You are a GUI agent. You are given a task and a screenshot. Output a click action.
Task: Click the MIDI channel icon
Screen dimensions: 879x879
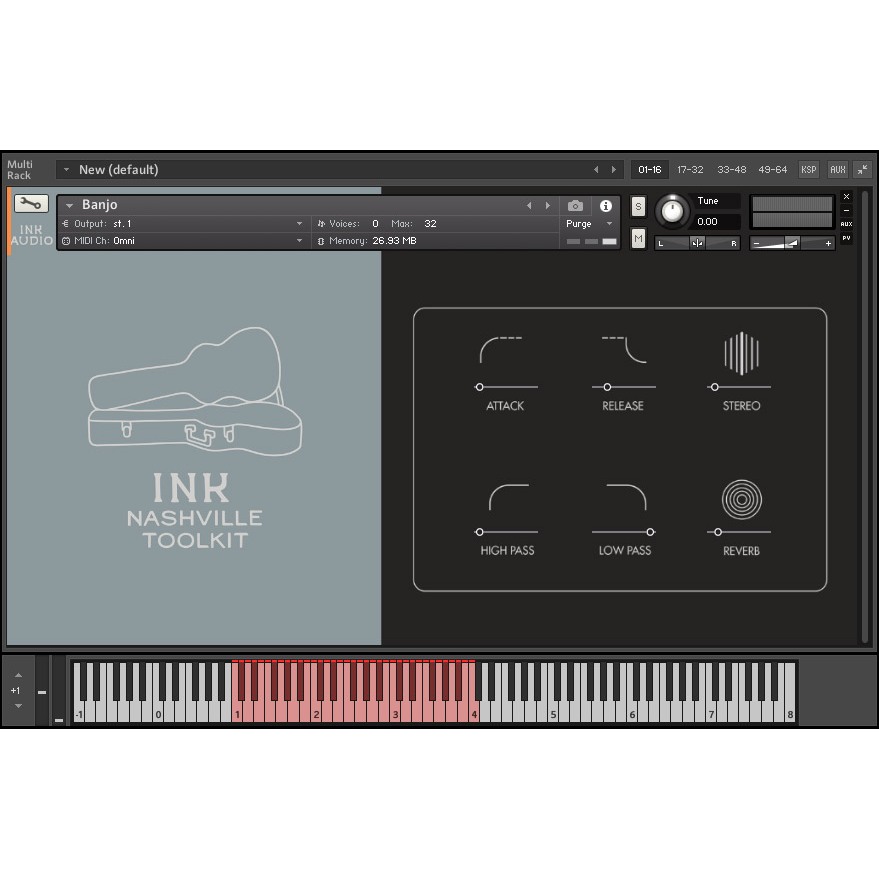pyautogui.click(x=66, y=241)
